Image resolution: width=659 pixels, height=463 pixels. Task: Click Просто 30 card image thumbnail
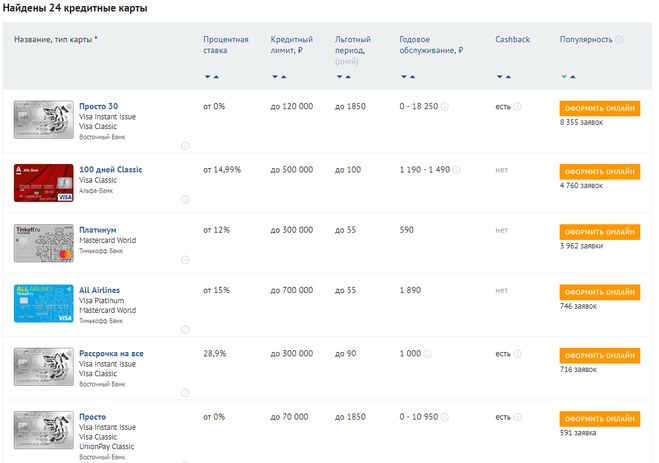(44, 119)
